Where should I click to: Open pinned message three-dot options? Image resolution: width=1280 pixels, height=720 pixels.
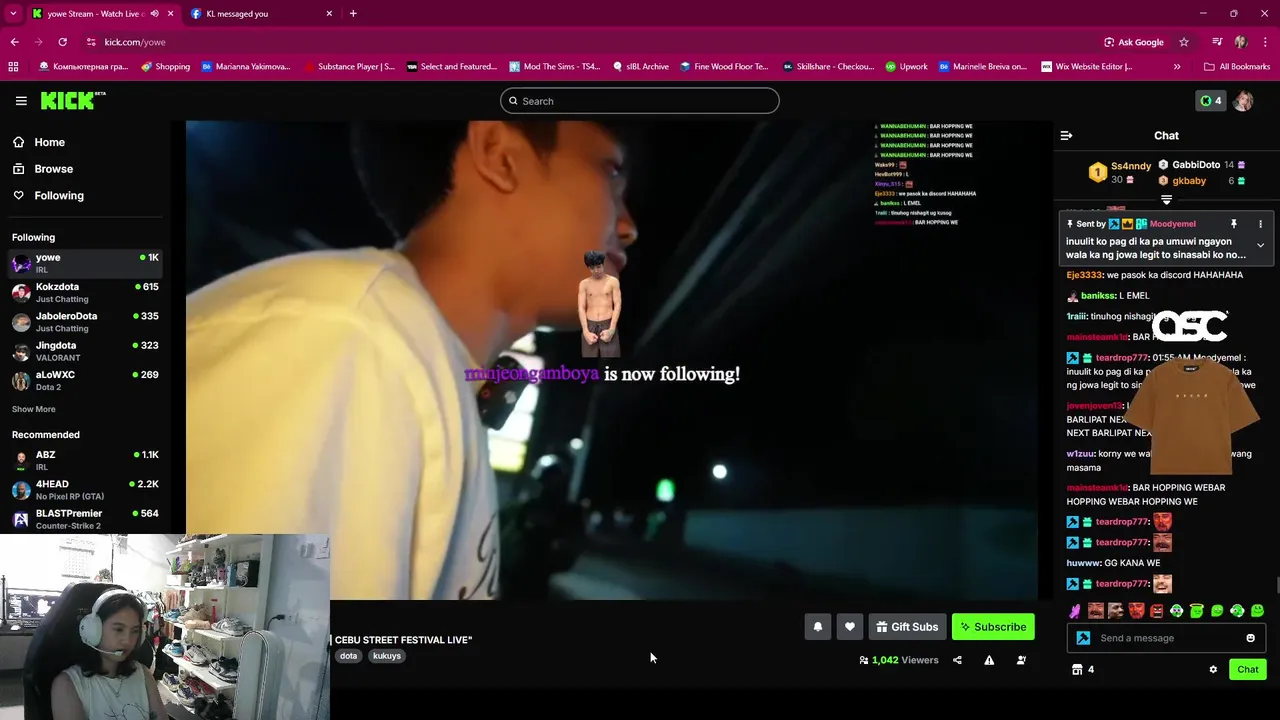(x=1260, y=224)
